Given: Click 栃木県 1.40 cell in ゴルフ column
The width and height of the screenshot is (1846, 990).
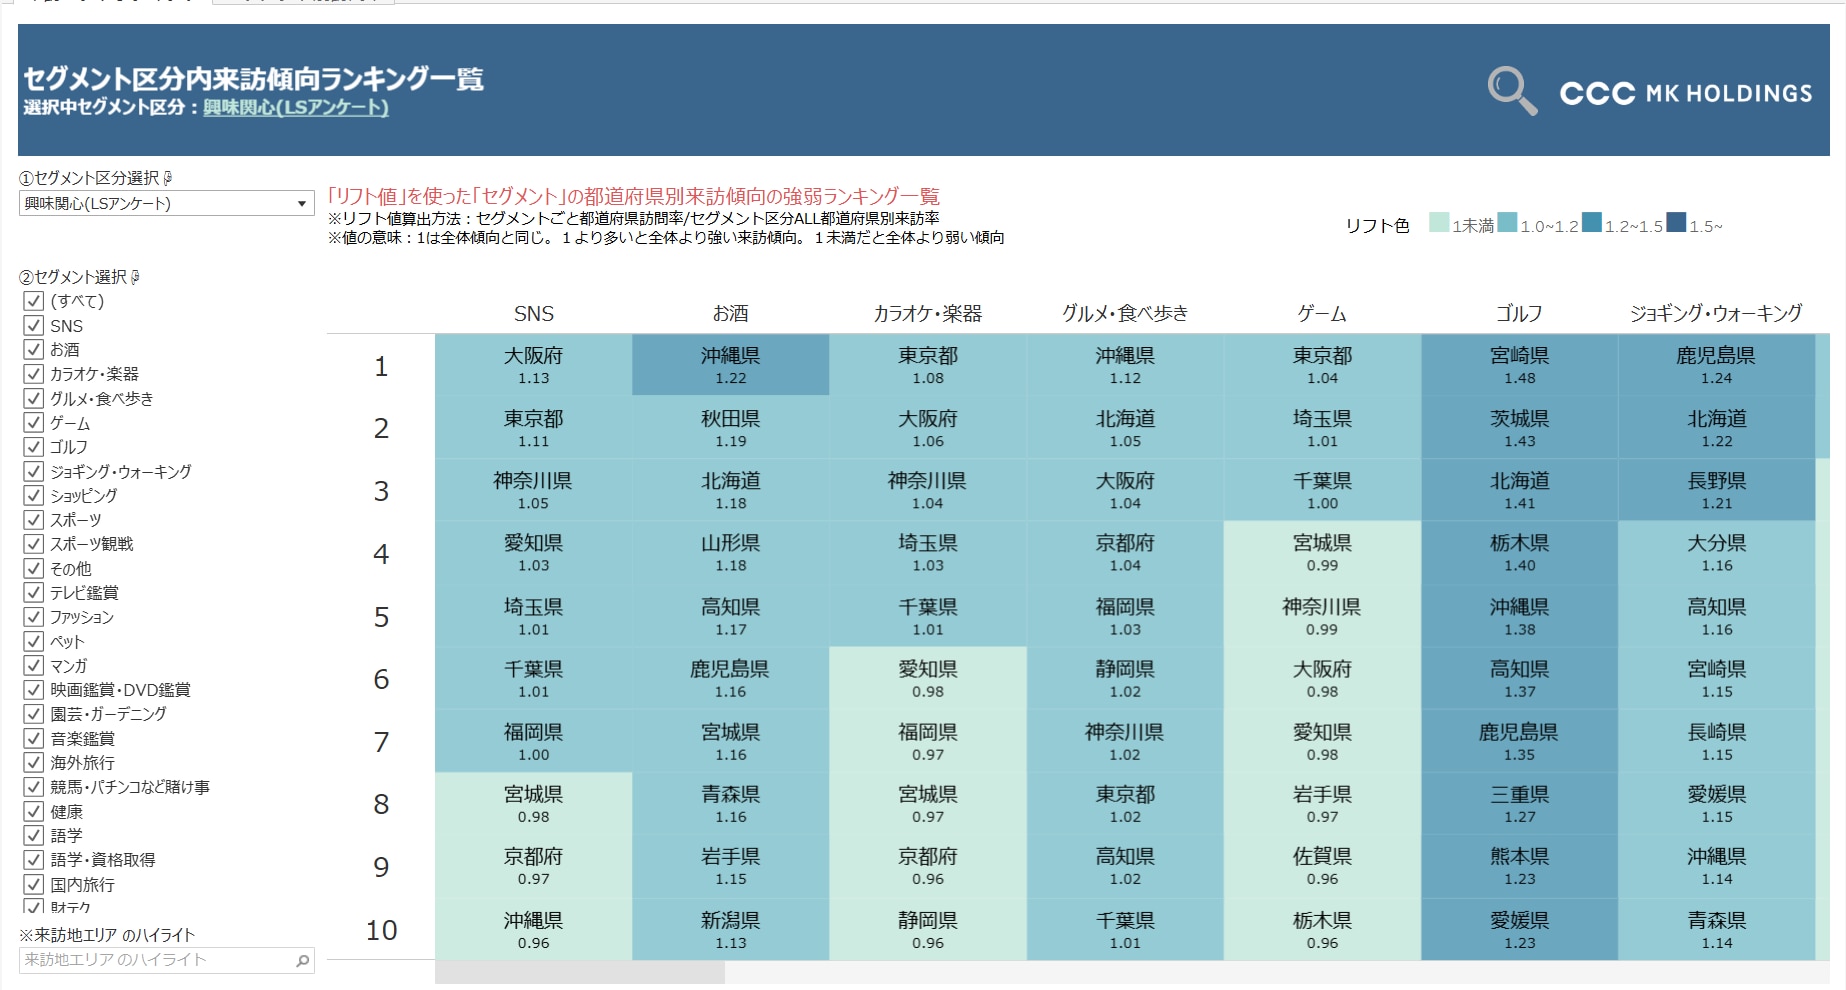Looking at the screenshot, I should point(1519,553).
